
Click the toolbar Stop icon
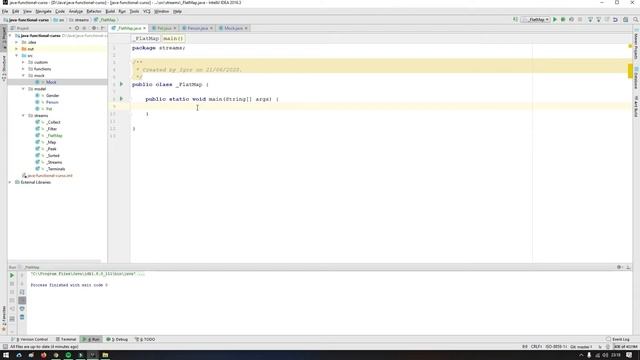[580, 20]
